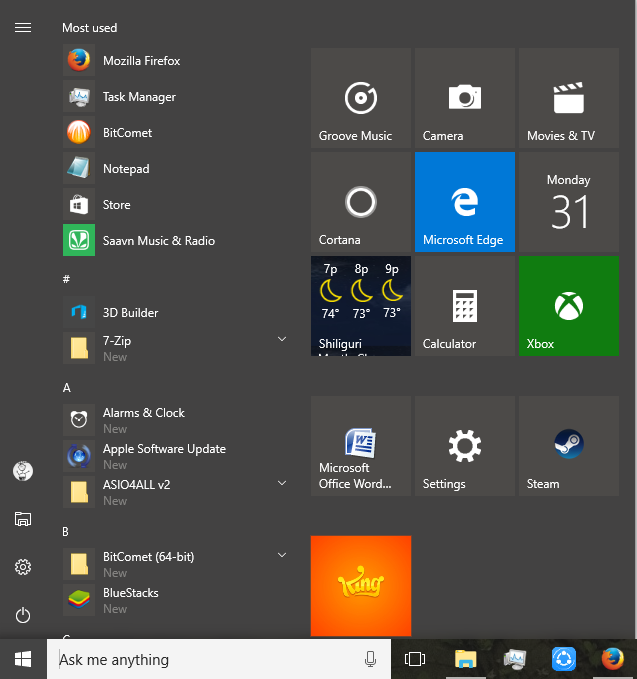This screenshot has width=637, height=679.
Task: Open BitComet in Most used list
Action: click(175, 133)
